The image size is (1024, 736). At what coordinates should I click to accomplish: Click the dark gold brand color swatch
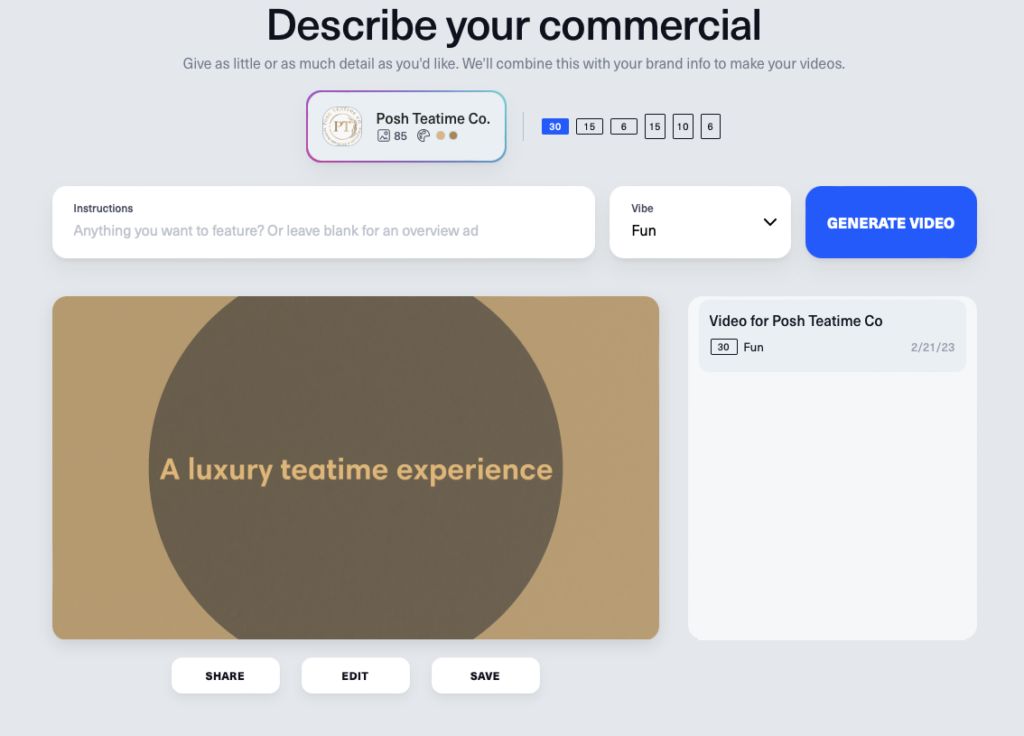[453, 135]
